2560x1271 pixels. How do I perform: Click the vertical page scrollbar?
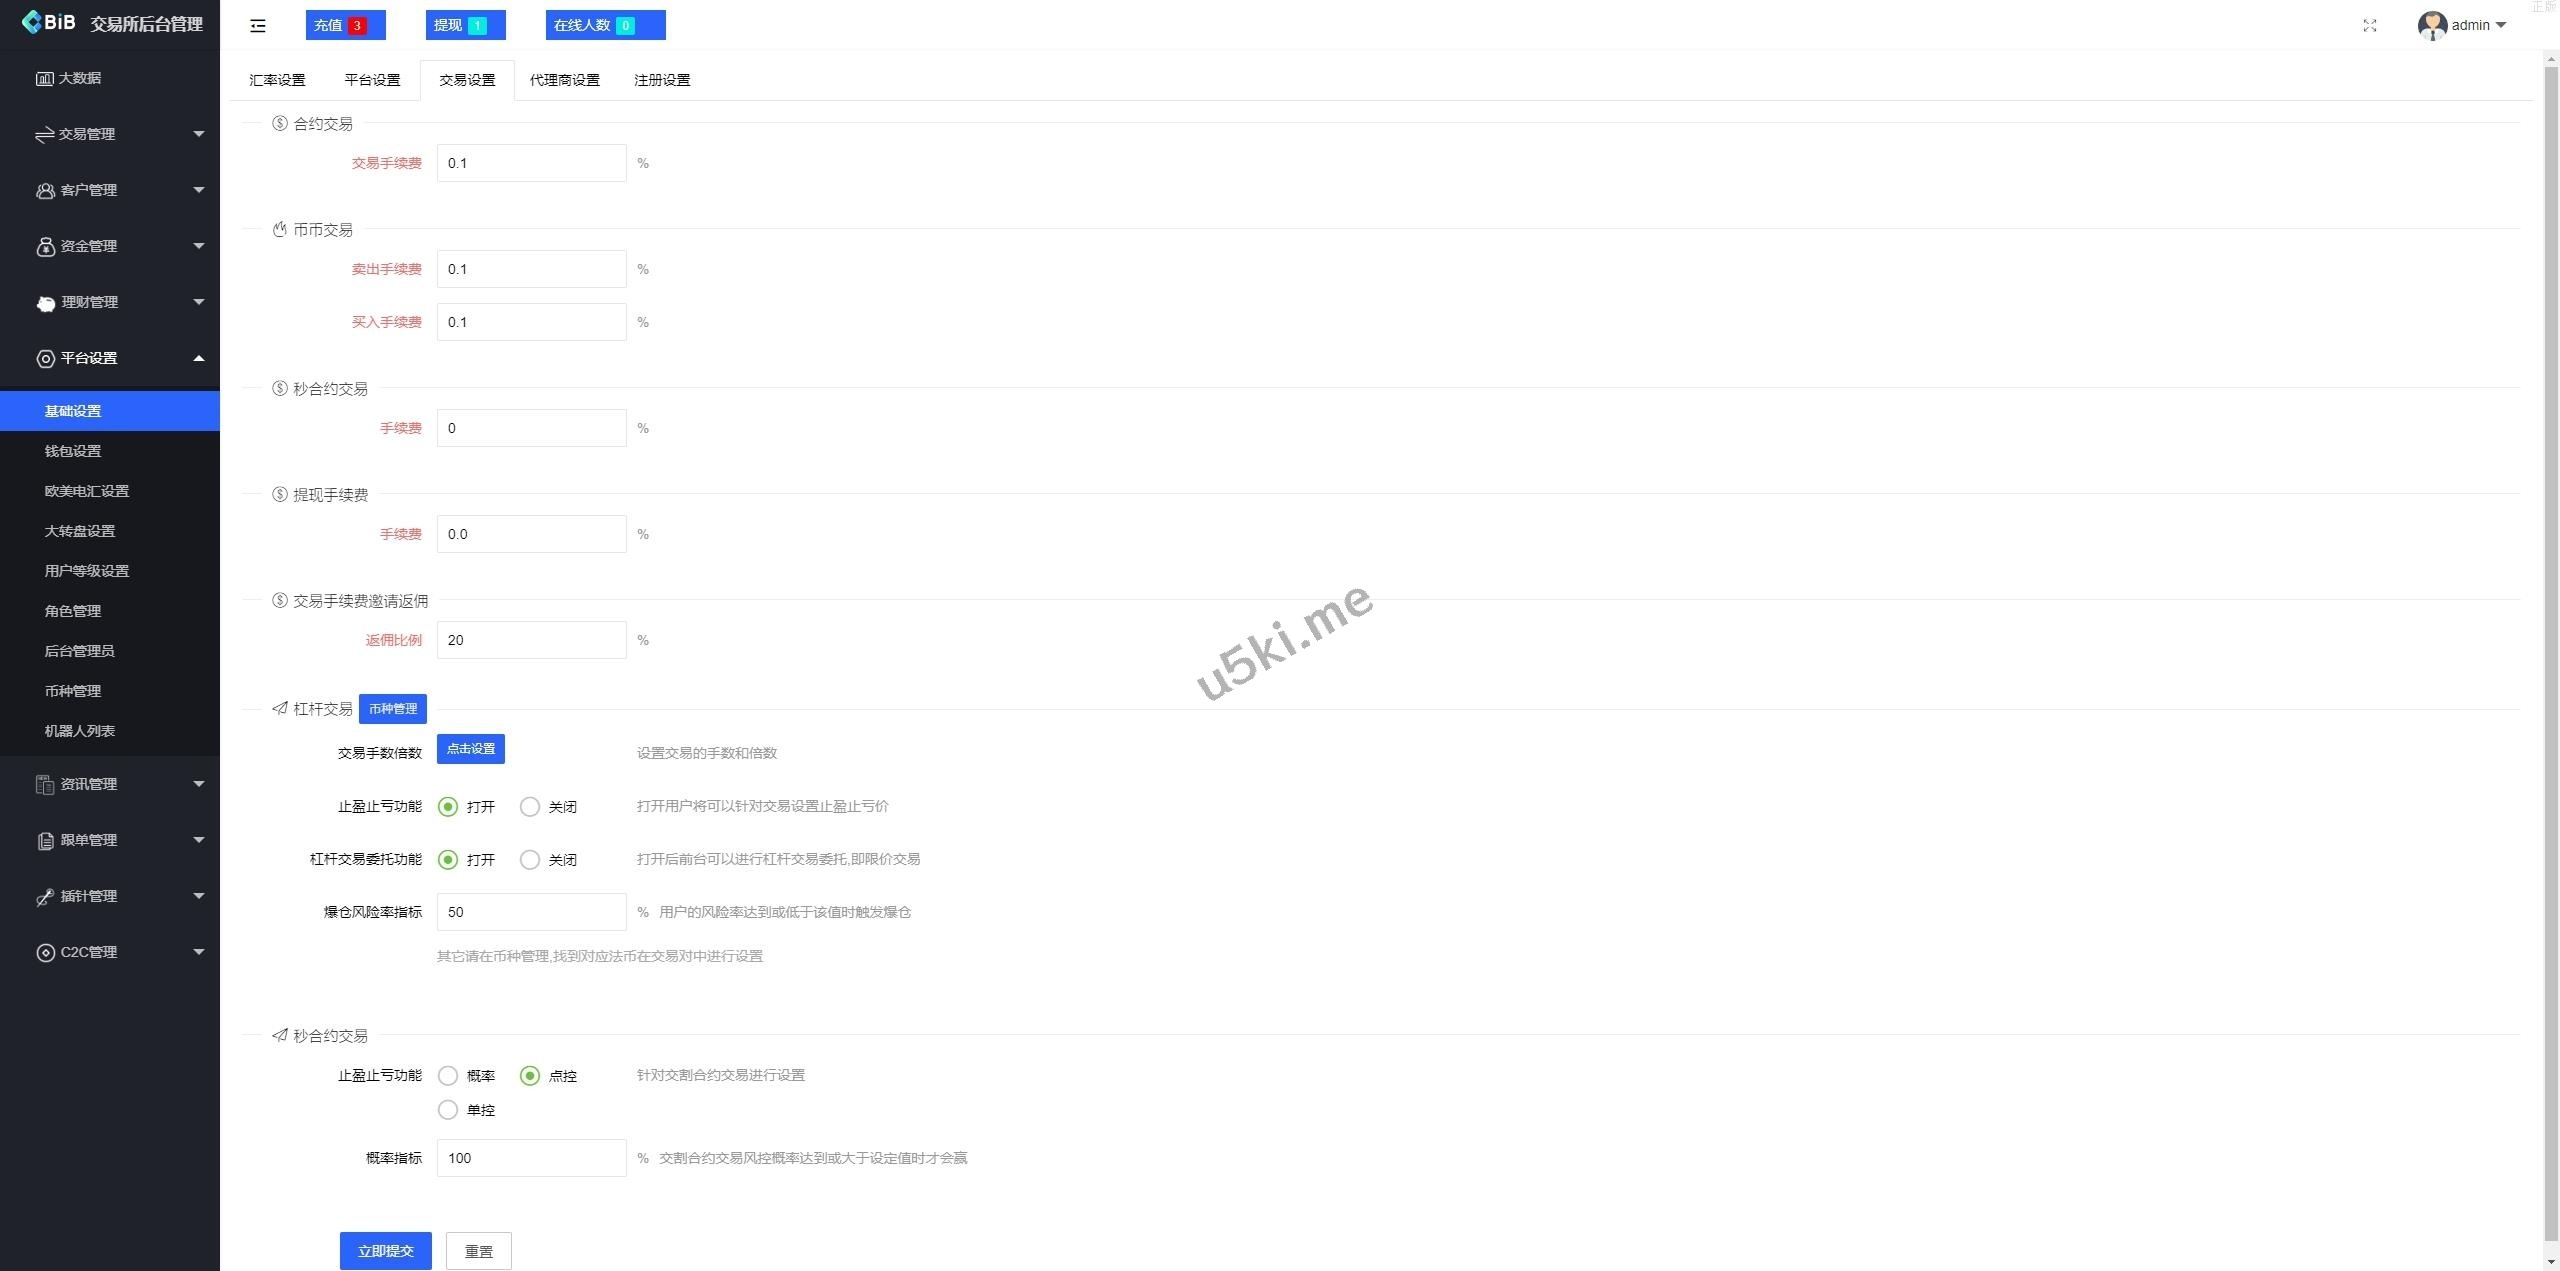pos(2551,650)
